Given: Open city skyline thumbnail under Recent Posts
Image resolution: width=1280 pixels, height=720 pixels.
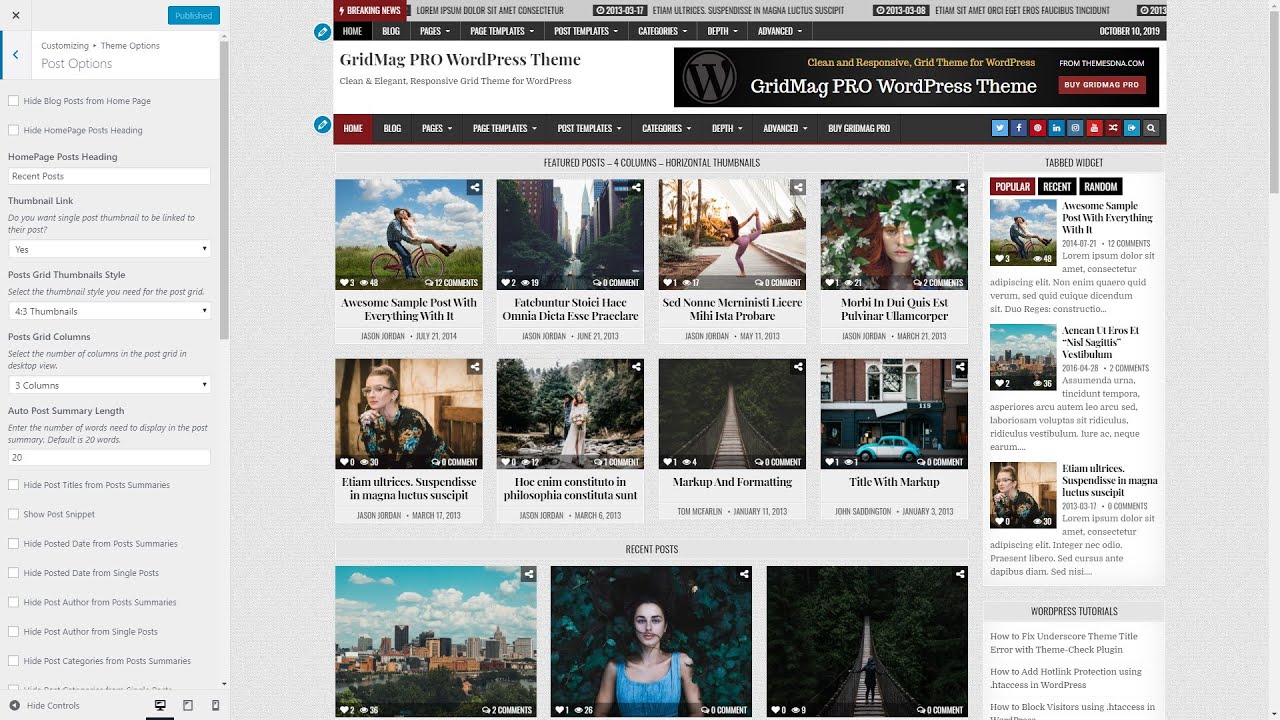Looking at the screenshot, I should point(435,642).
